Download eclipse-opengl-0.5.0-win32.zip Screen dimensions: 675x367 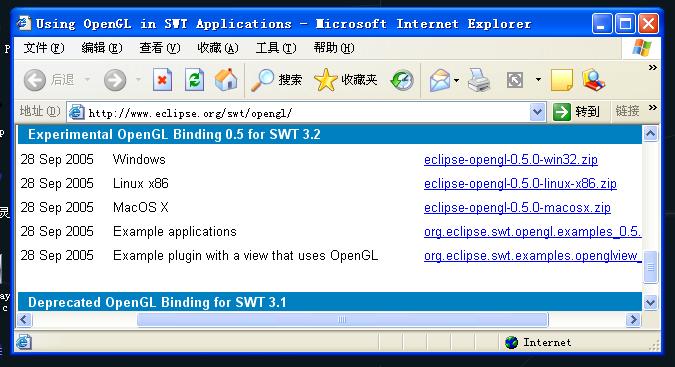tap(511, 160)
